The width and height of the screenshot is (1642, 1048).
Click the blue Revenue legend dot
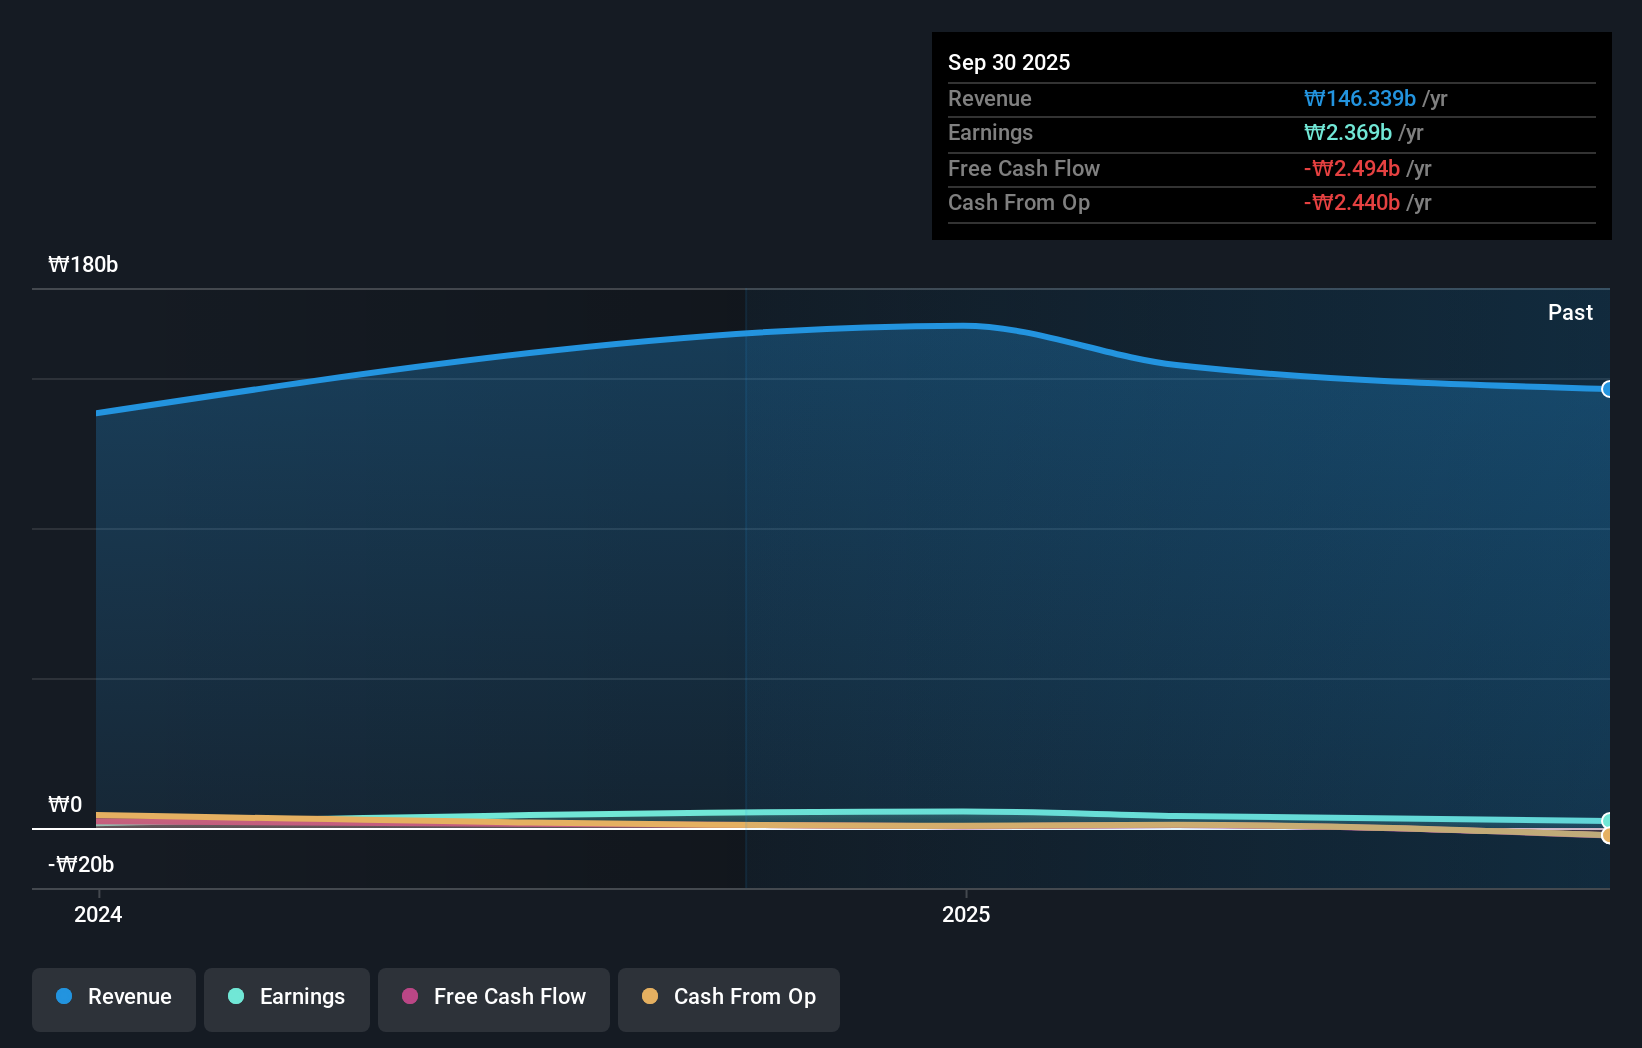click(64, 997)
